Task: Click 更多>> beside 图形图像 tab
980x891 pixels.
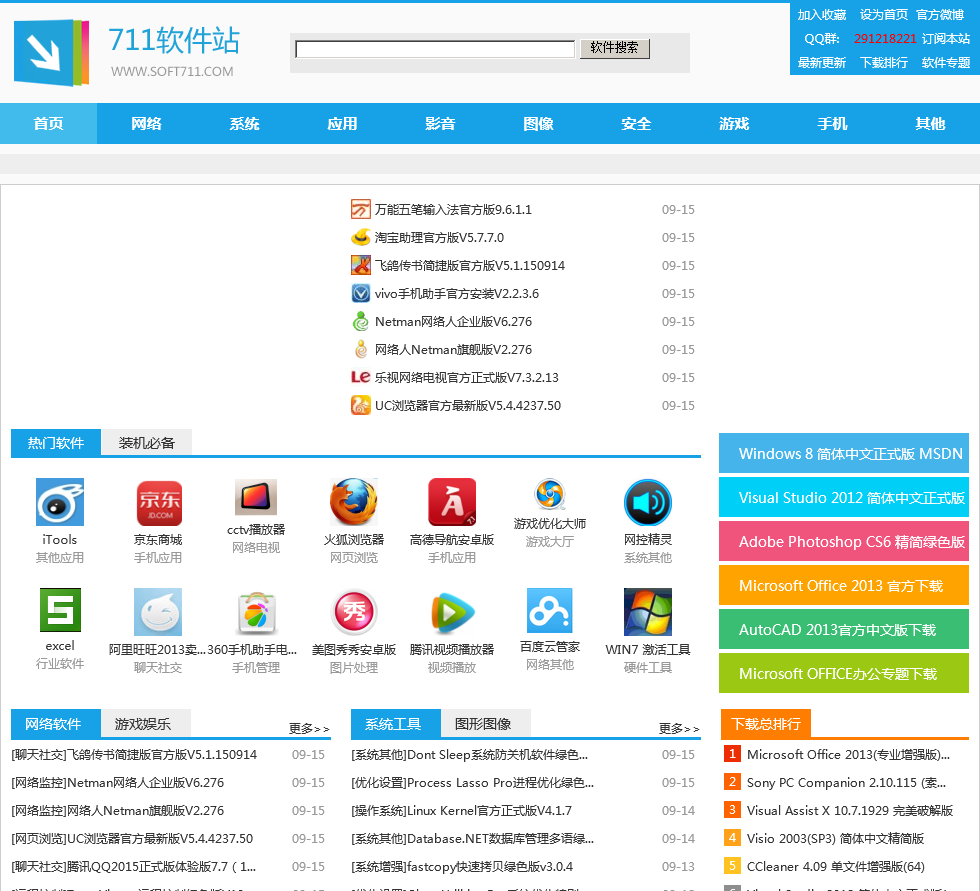Action: click(x=679, y=729)
